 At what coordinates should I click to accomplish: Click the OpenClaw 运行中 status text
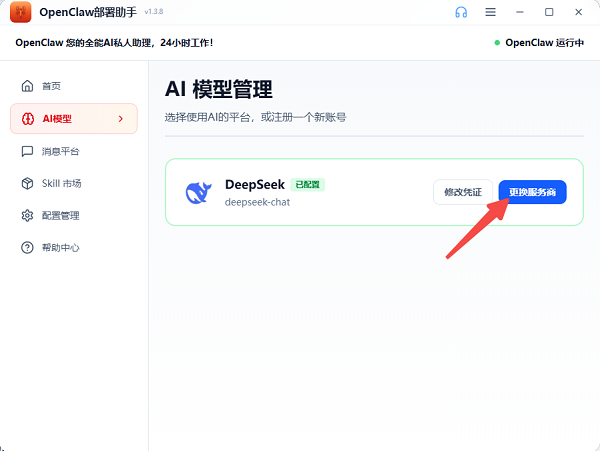tap(545, 42)
